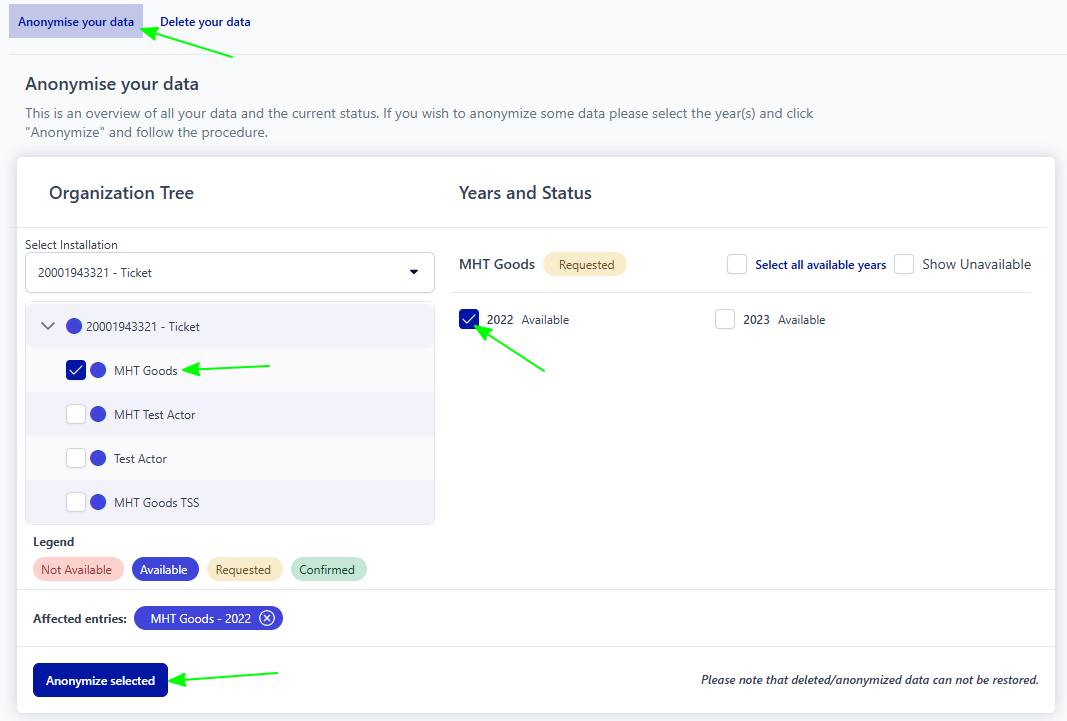
Task: Enable the 2023 year checkbox
Action: [x=725, y=319]
